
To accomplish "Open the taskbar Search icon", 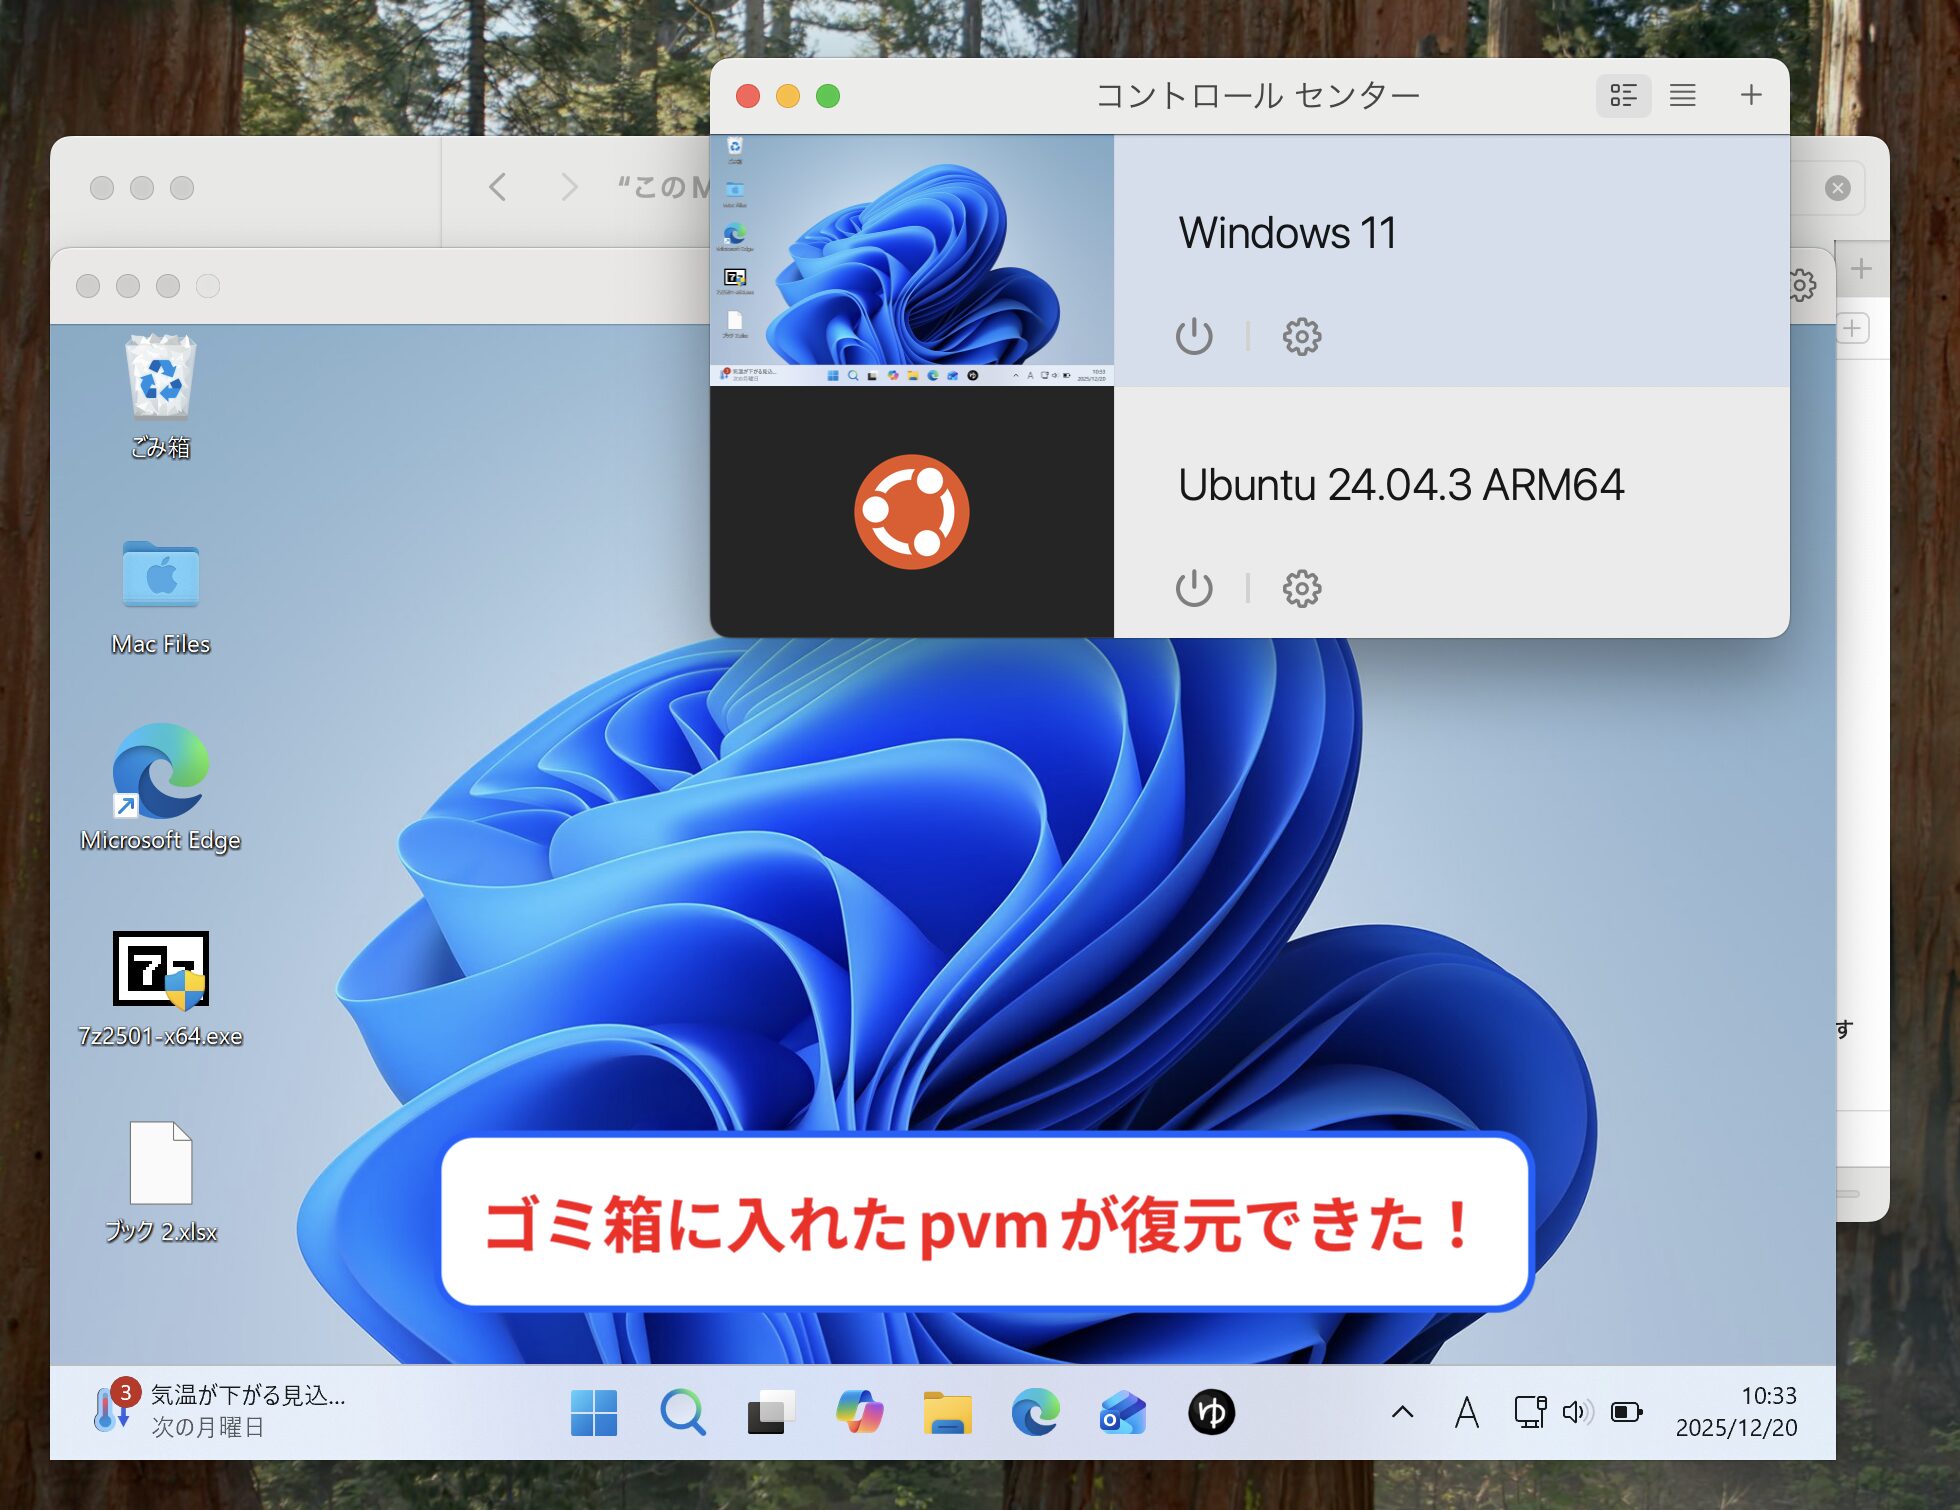I will tap(682, 1413).
